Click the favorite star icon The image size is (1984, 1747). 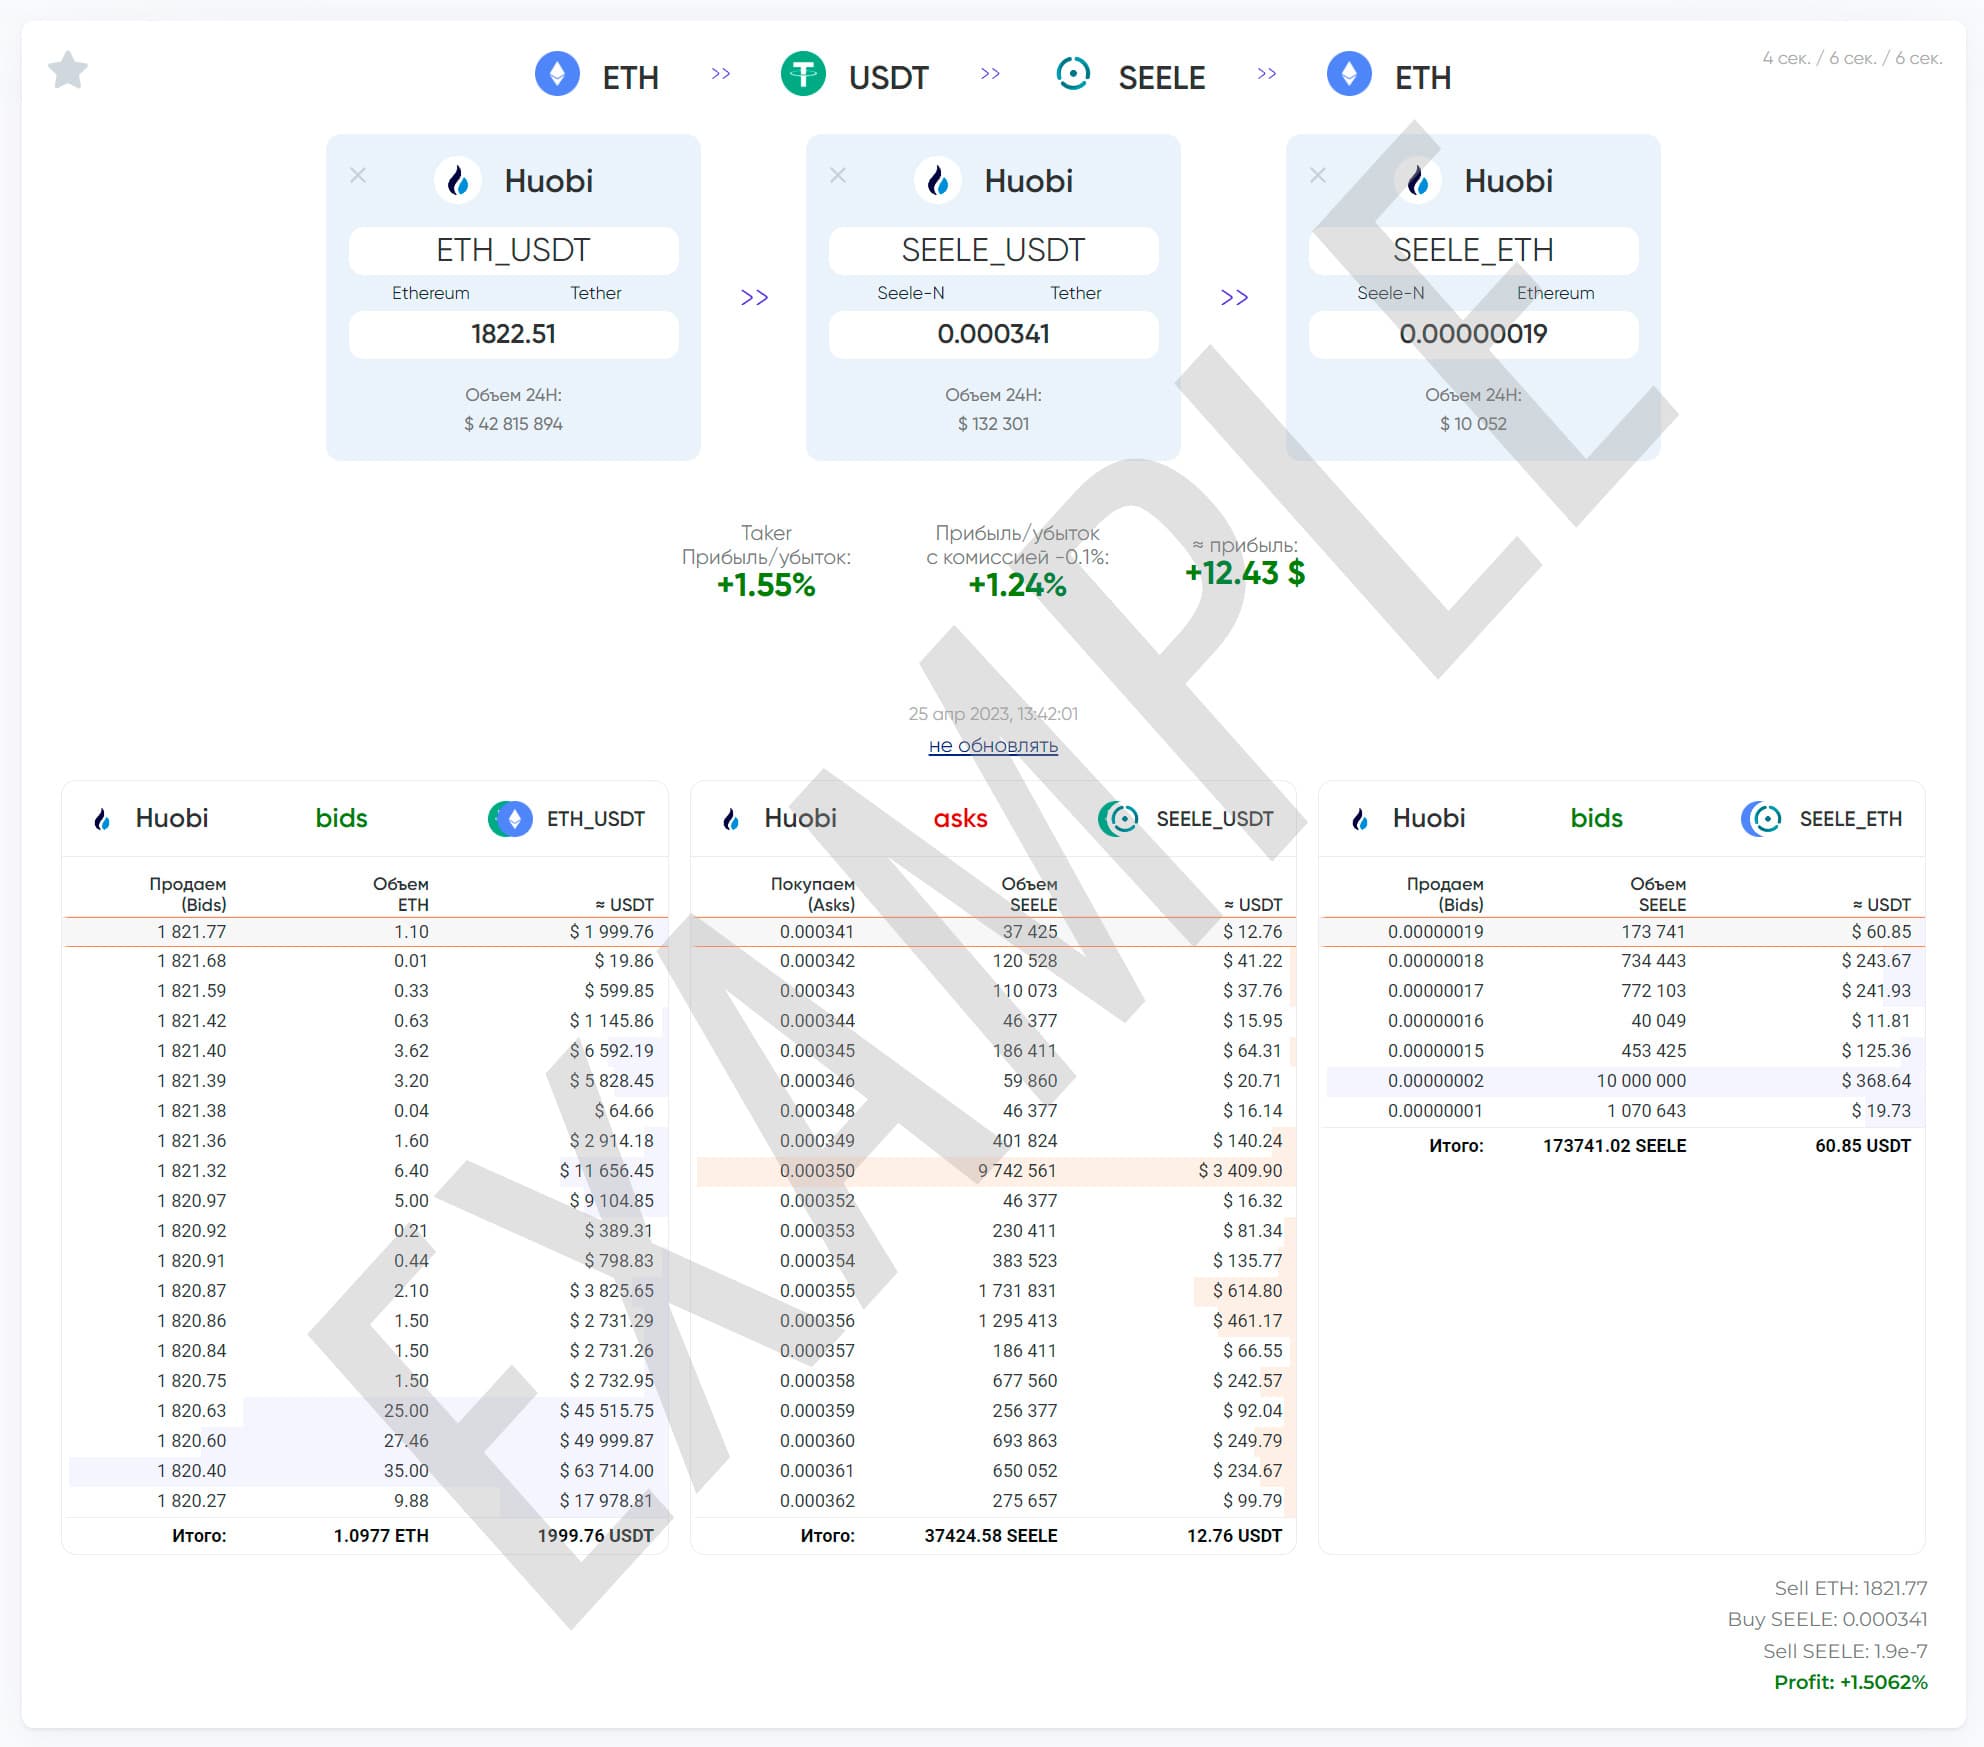pos(68,70)
